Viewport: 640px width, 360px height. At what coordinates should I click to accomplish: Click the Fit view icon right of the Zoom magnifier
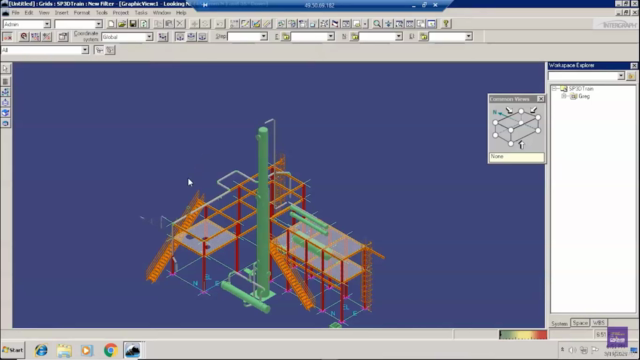tap(388, 24)
